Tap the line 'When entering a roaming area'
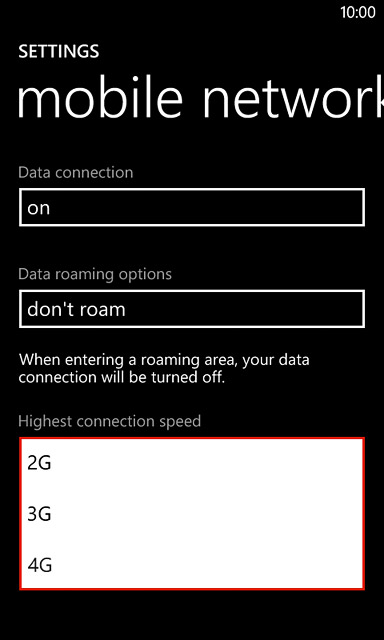Viewport: 384px width, 640px height. 164,360
